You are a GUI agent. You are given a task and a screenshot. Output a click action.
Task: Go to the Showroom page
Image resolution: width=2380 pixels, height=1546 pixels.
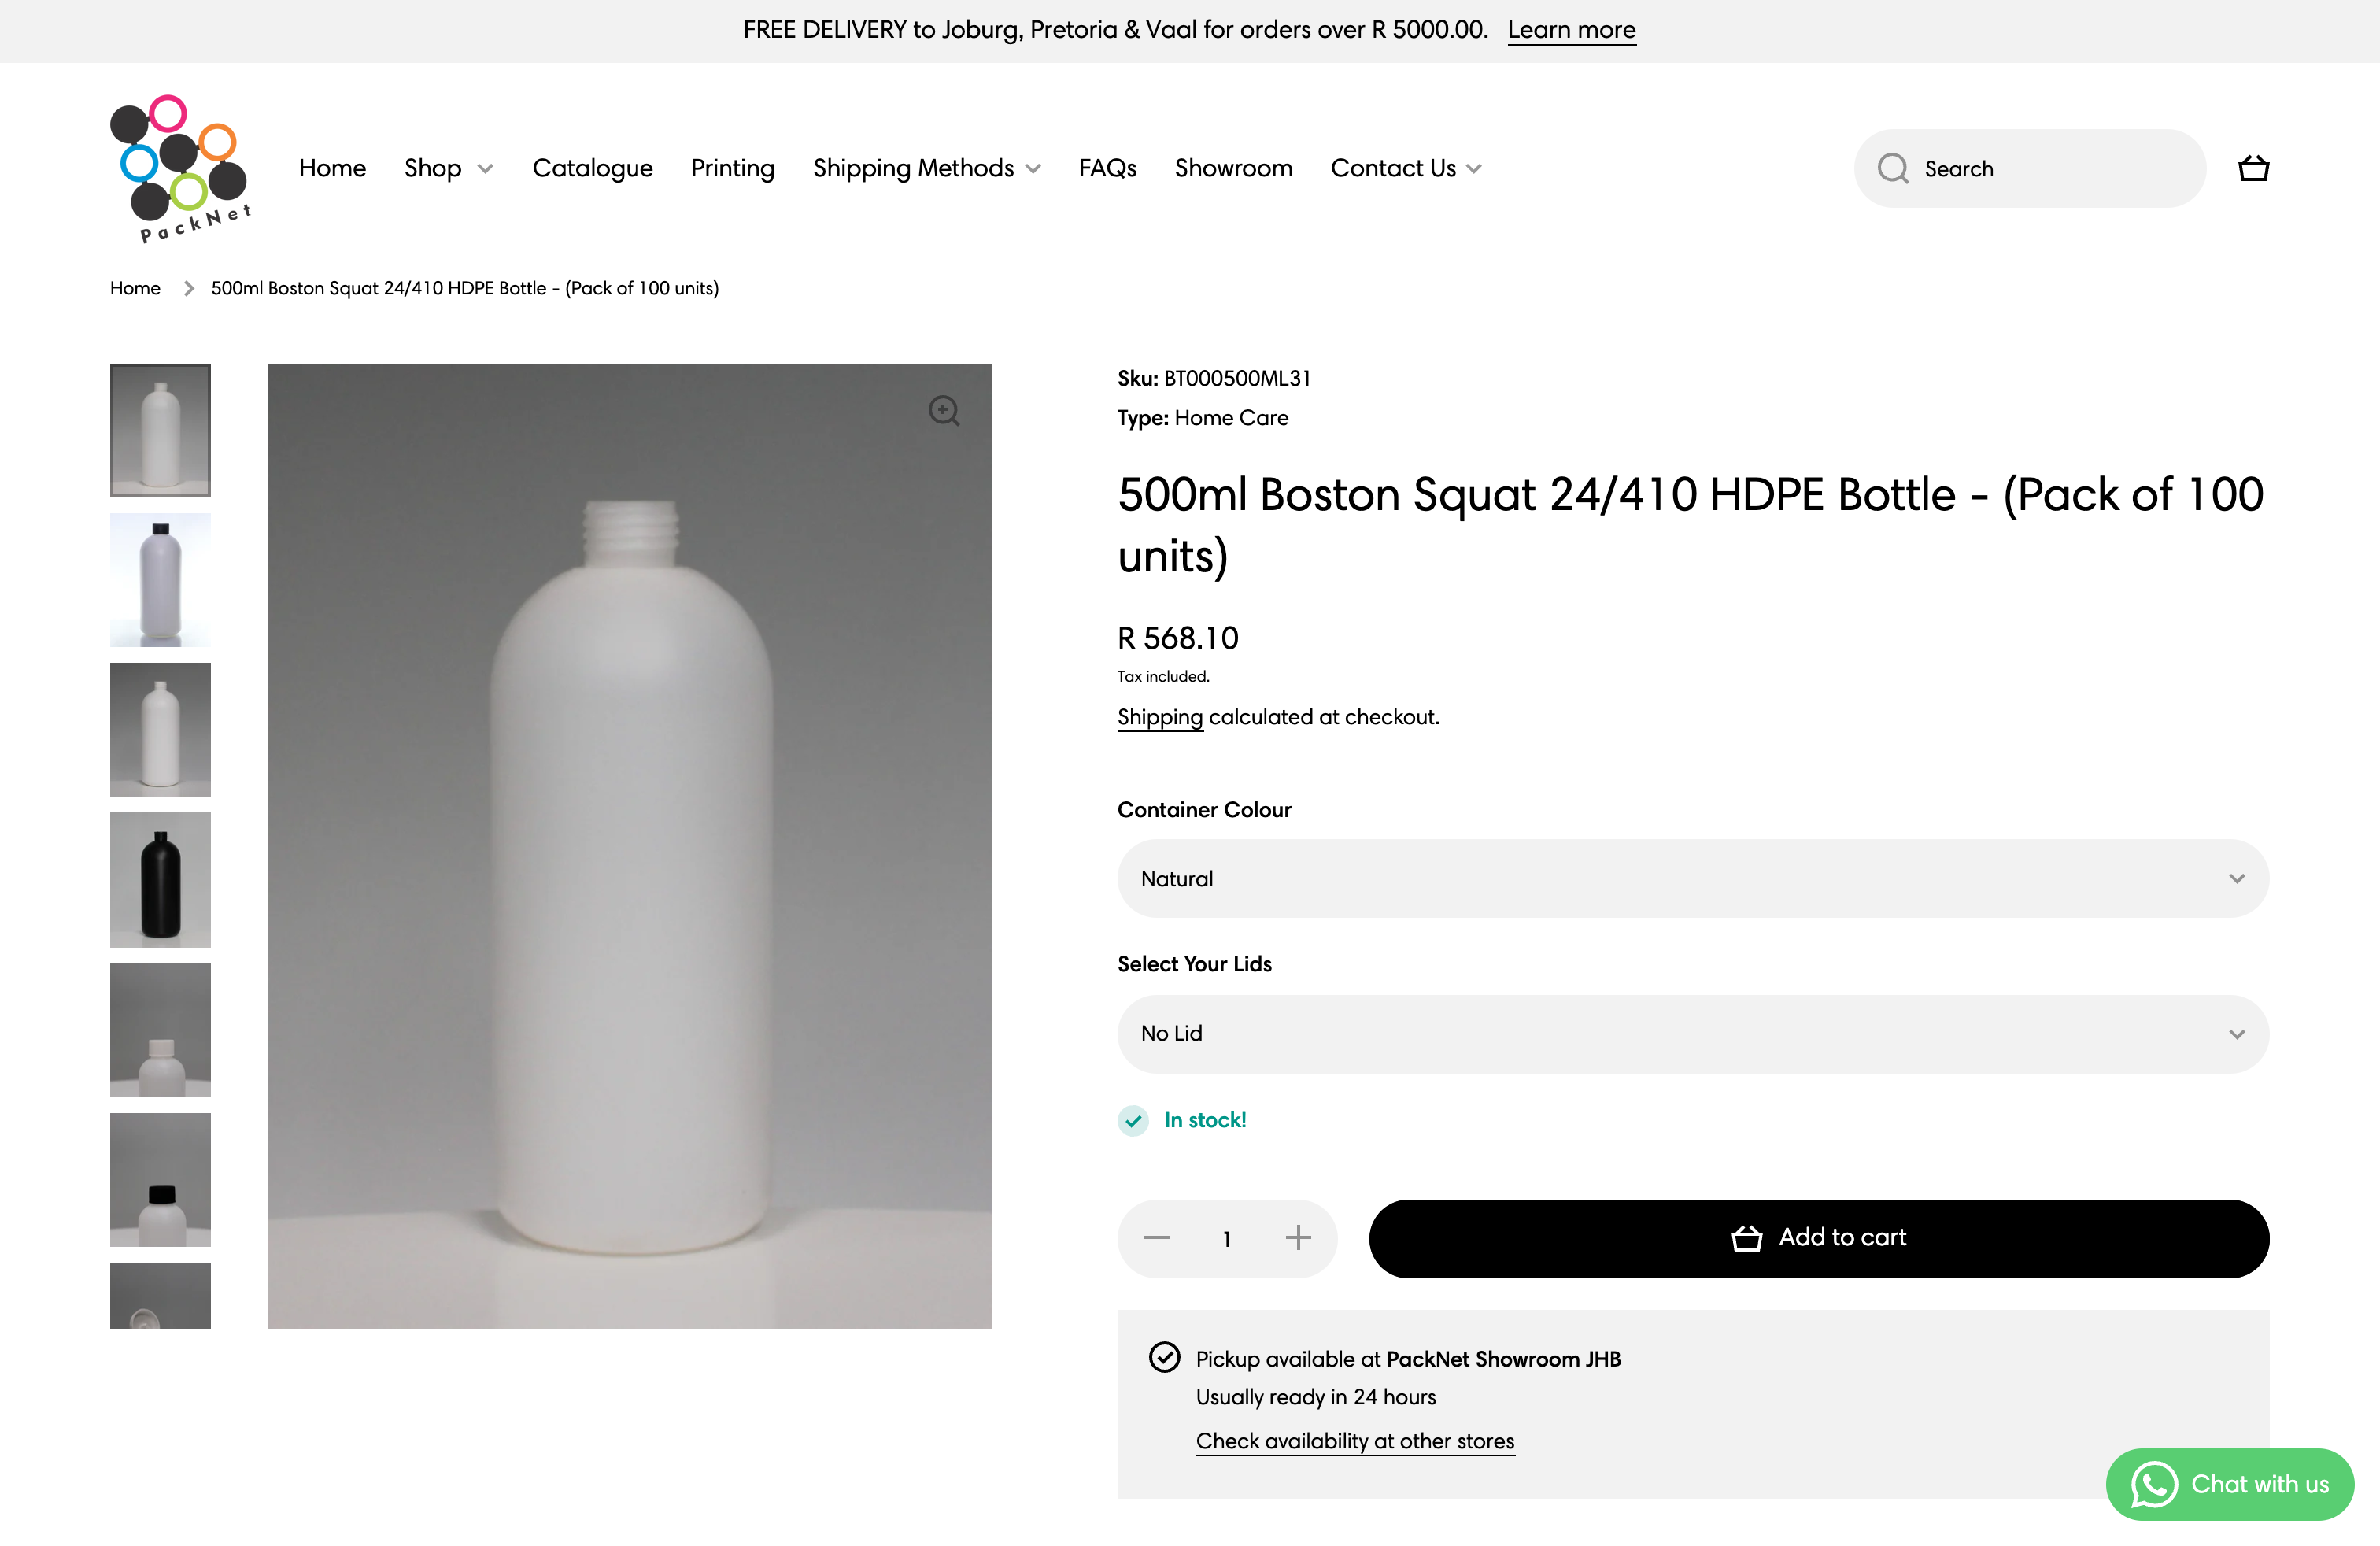[x=1233, y=168]
